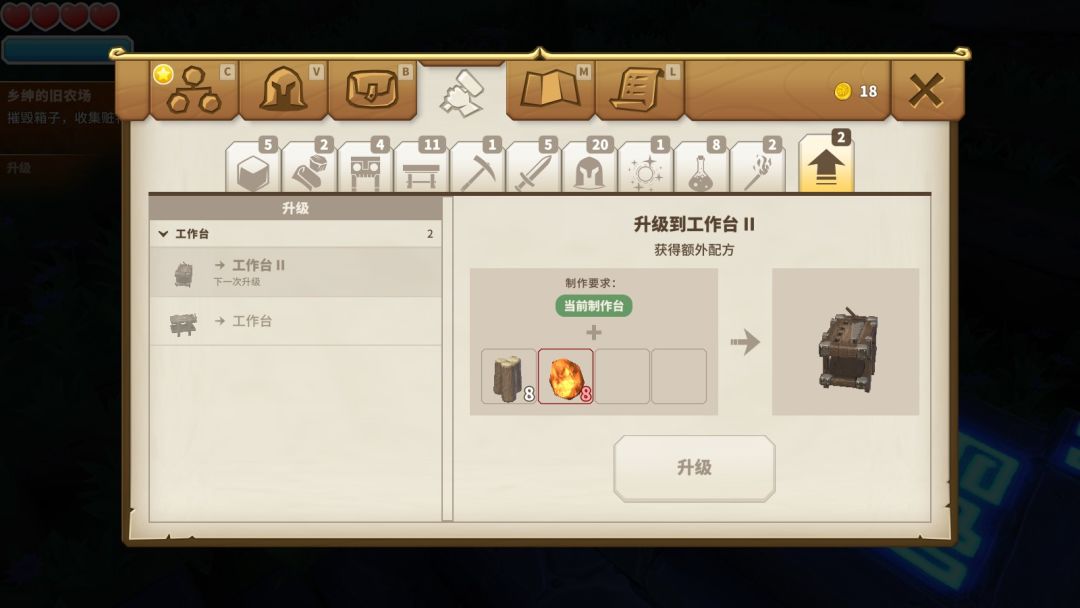
Task: Select the 工作台 list entry
Action: click(295, 322)
